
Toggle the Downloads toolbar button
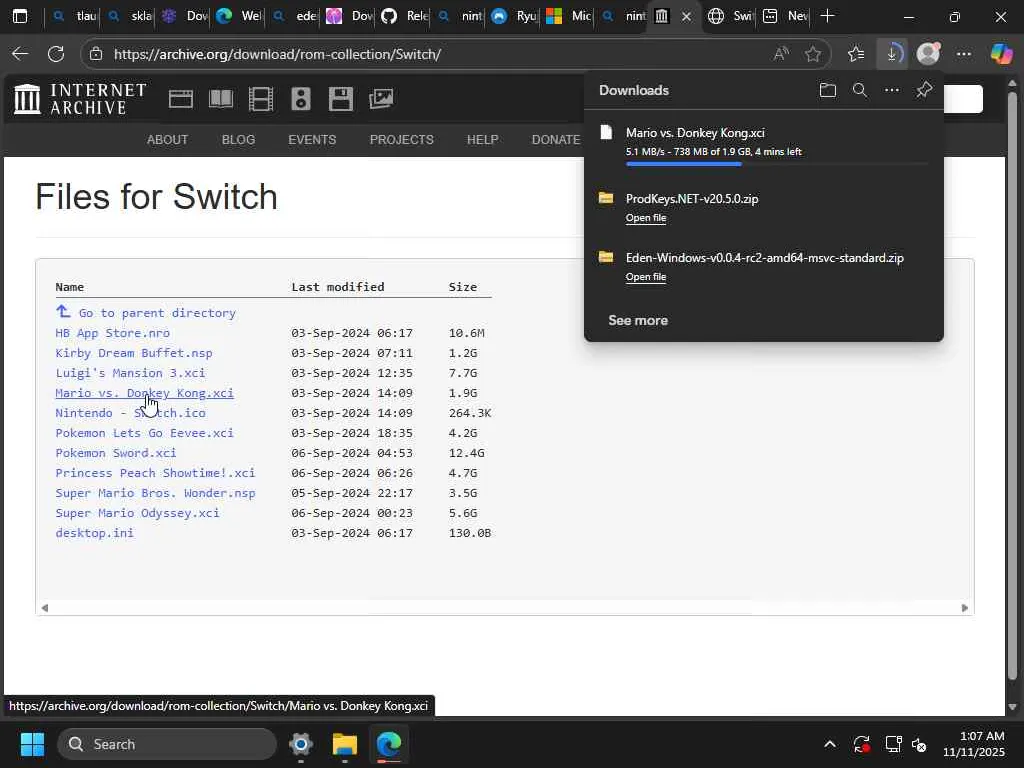pyautogui.click(x=892, y=54)
